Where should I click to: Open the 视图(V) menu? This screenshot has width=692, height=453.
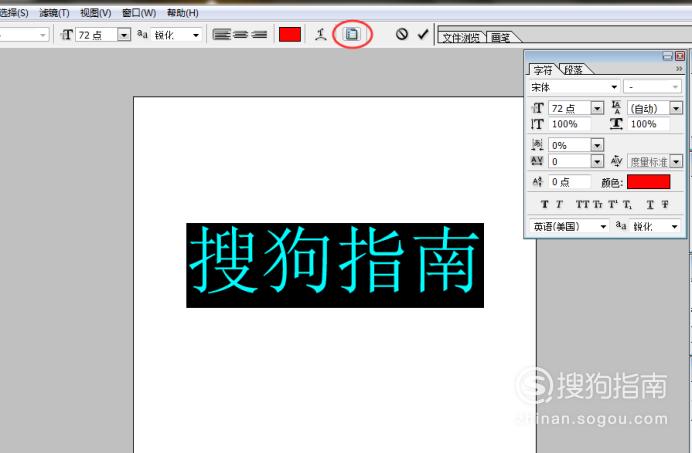[x=95, y=13]
